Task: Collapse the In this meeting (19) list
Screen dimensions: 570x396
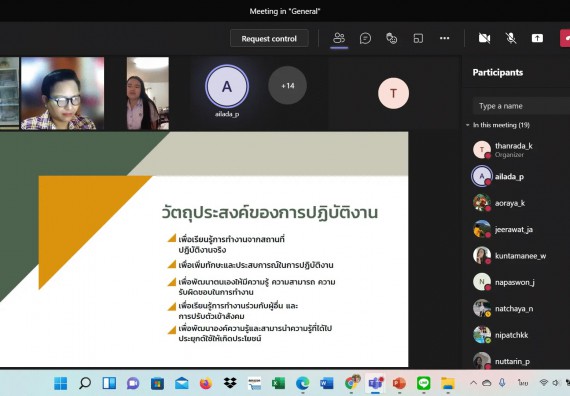Action: click(x=467, y=125)
